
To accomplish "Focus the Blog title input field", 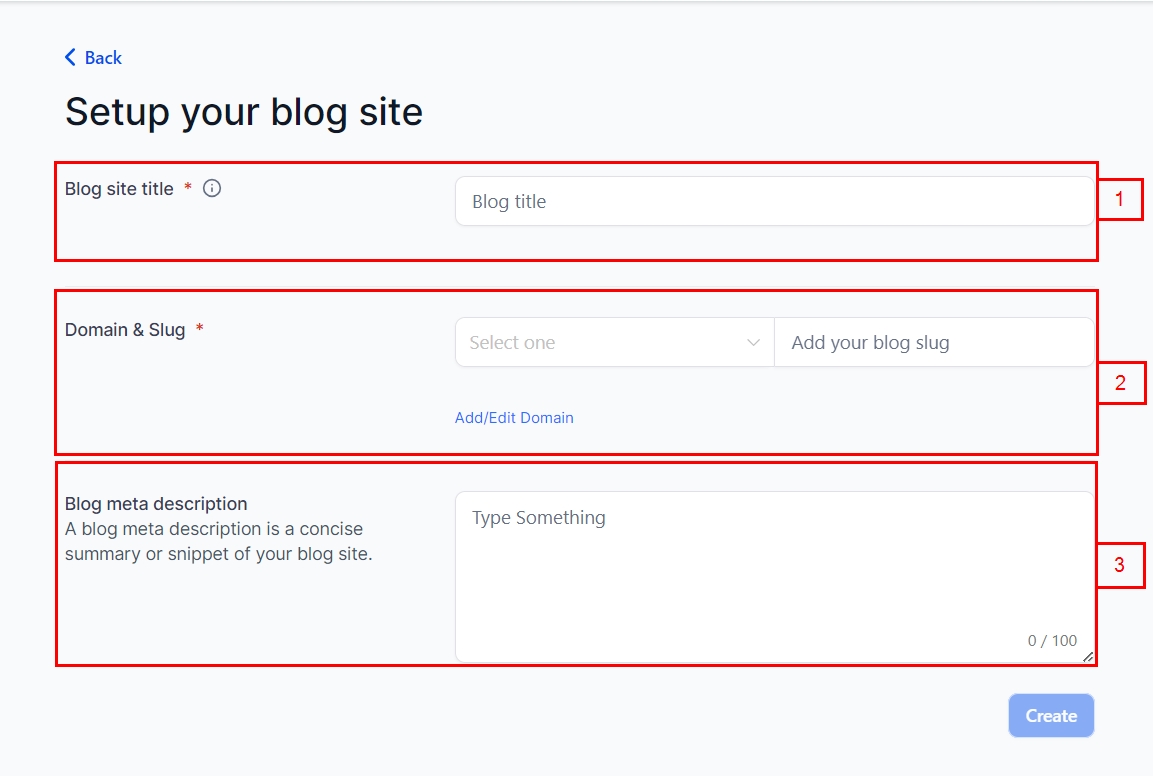I will [774, 202].
